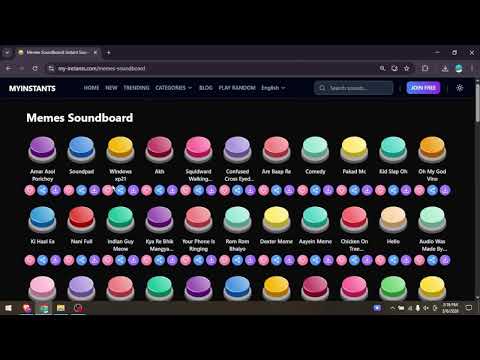Screen dimensions: 480x360
Task: Open a new browser tab with plus
Action: [x=108, y=52]
